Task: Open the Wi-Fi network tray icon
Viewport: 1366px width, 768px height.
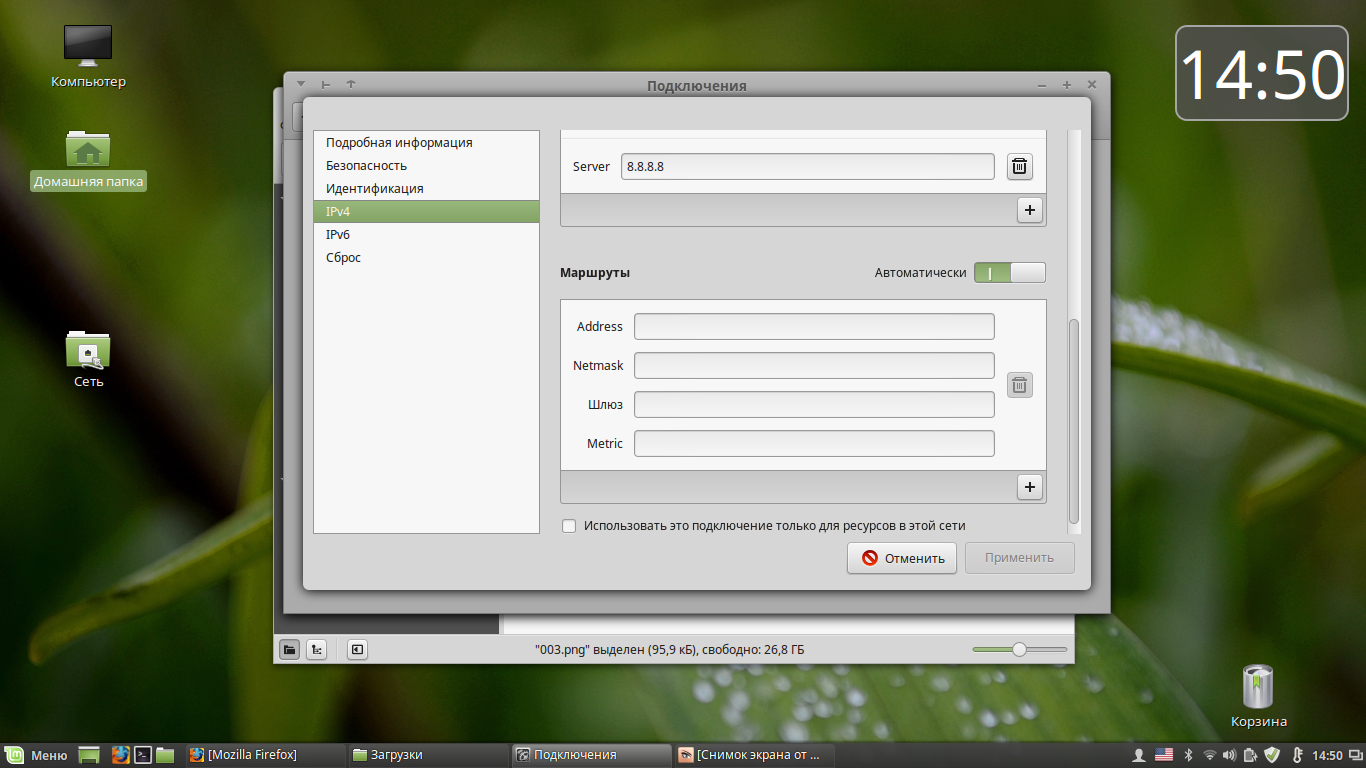Action: (1209, 755)
